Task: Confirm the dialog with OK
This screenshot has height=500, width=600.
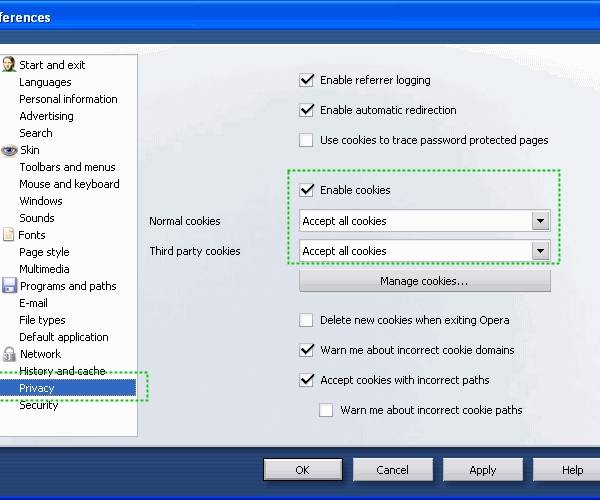Action: coord(302,469)
